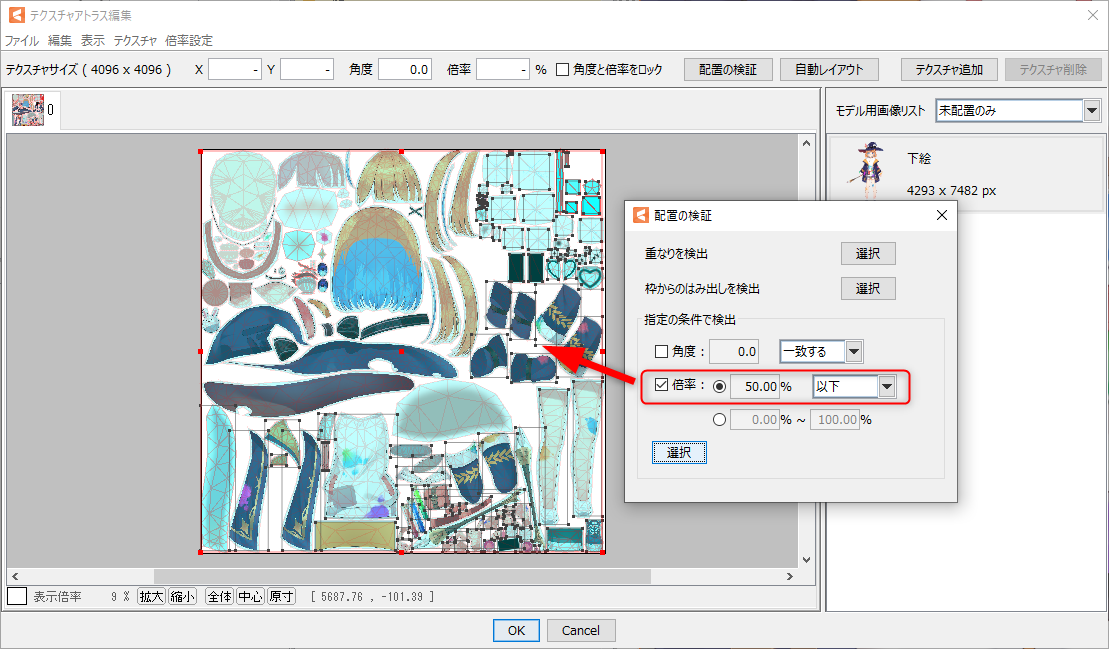Open the テクスチャ menu
Screen dimensions: 1109x649
click(135, 40)
